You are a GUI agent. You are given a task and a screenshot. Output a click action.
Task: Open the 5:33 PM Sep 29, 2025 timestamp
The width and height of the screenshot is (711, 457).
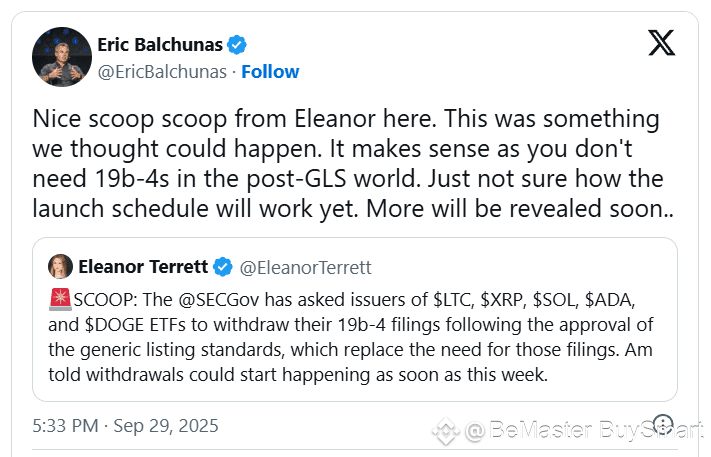[125, 426]
